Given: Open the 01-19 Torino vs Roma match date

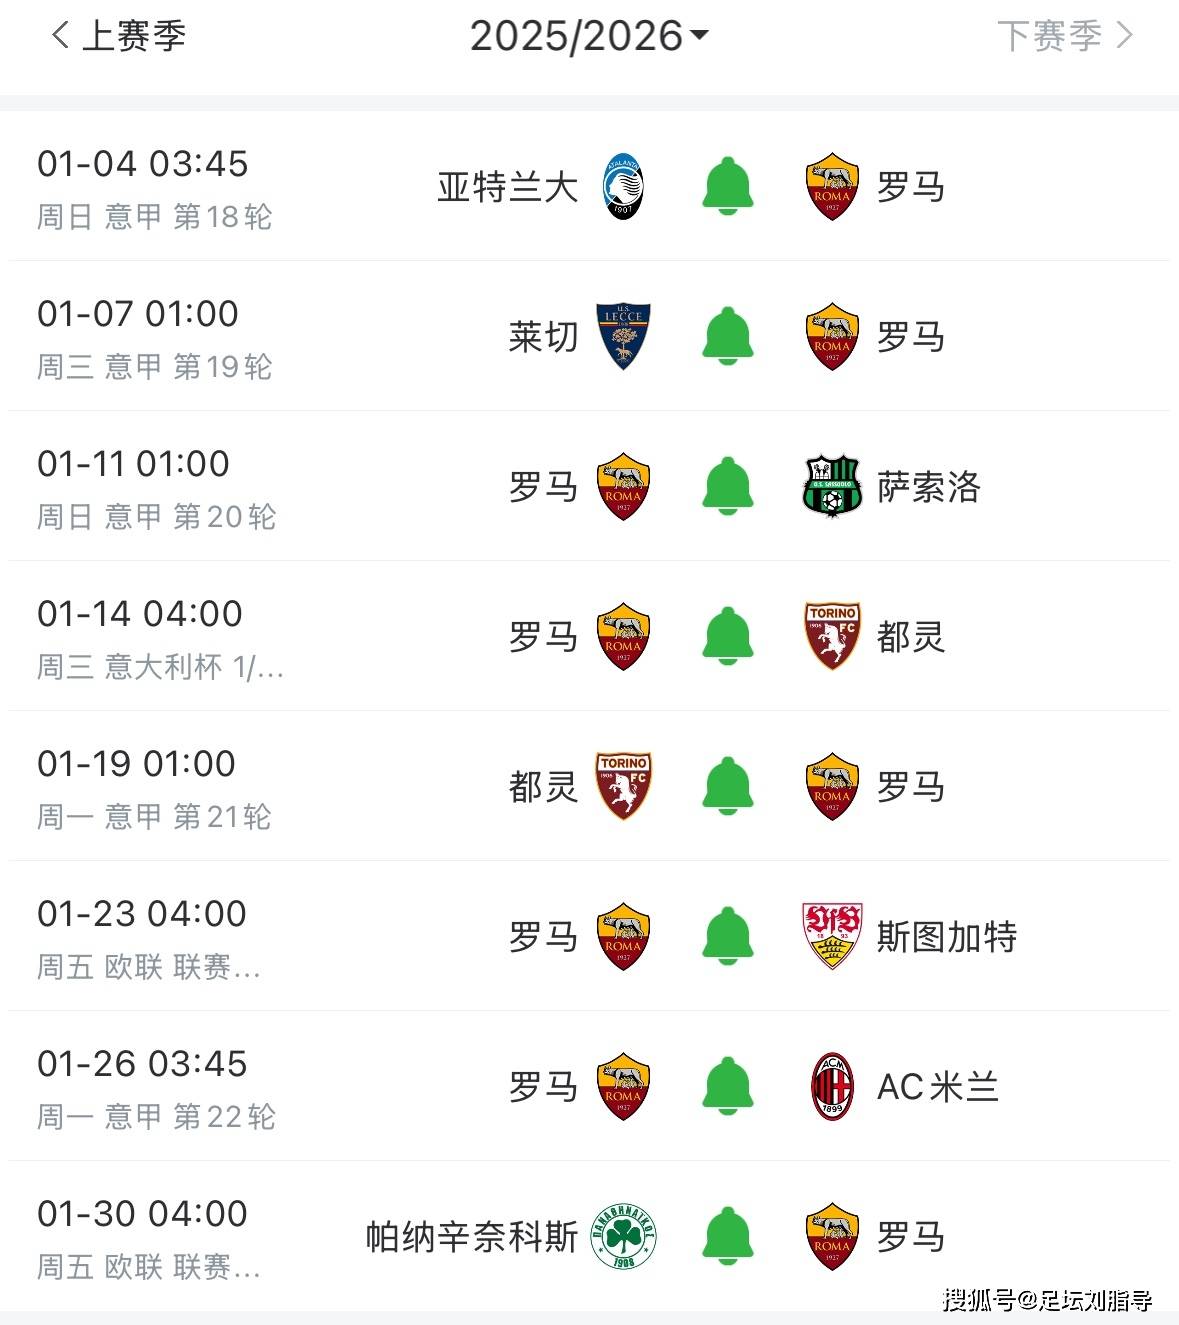Looking at the screenshot, I should point(137,765).
